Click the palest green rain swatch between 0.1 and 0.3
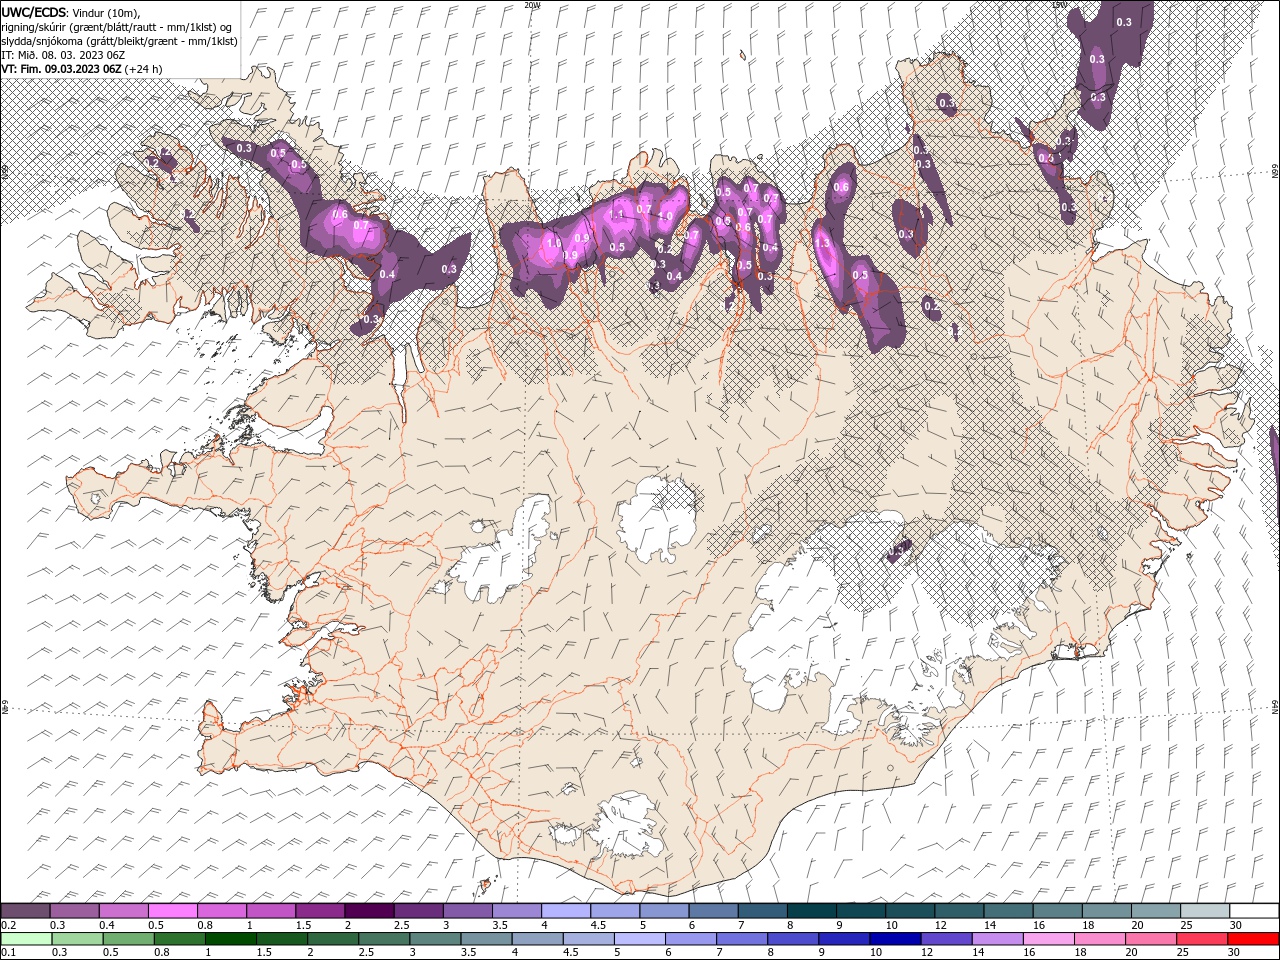 [26, 939]
